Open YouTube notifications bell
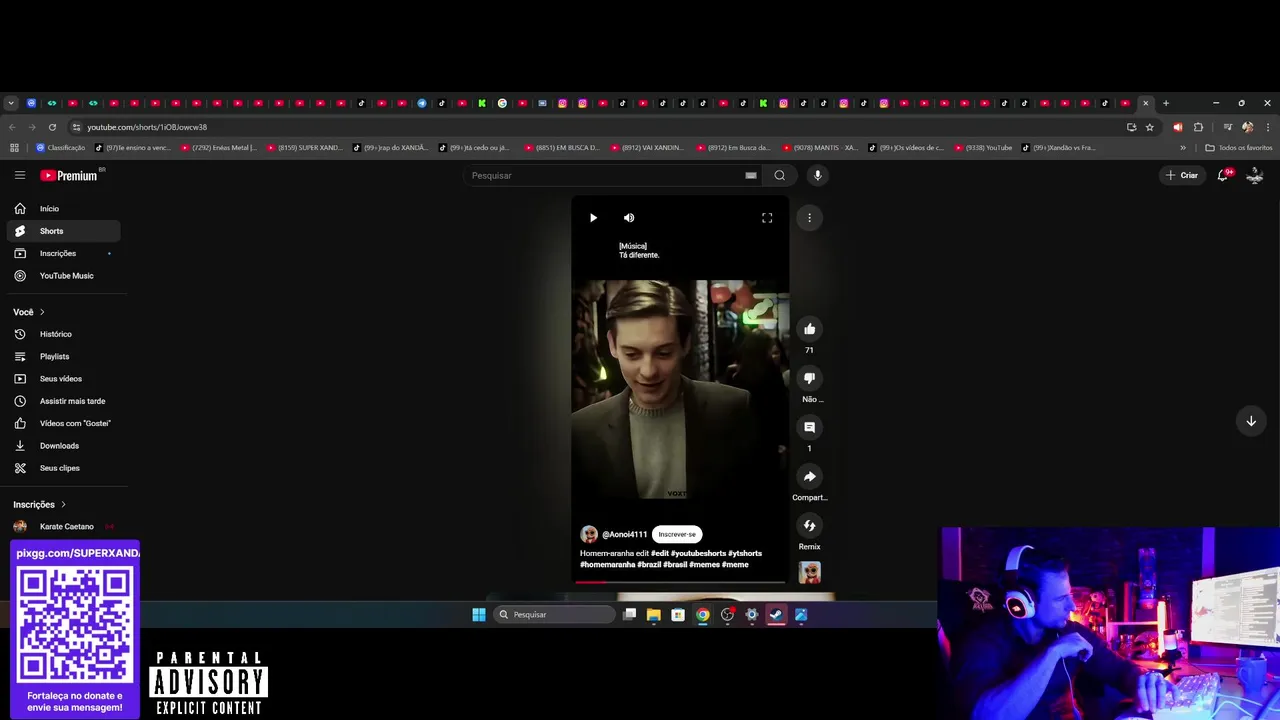 point(1223,175)
